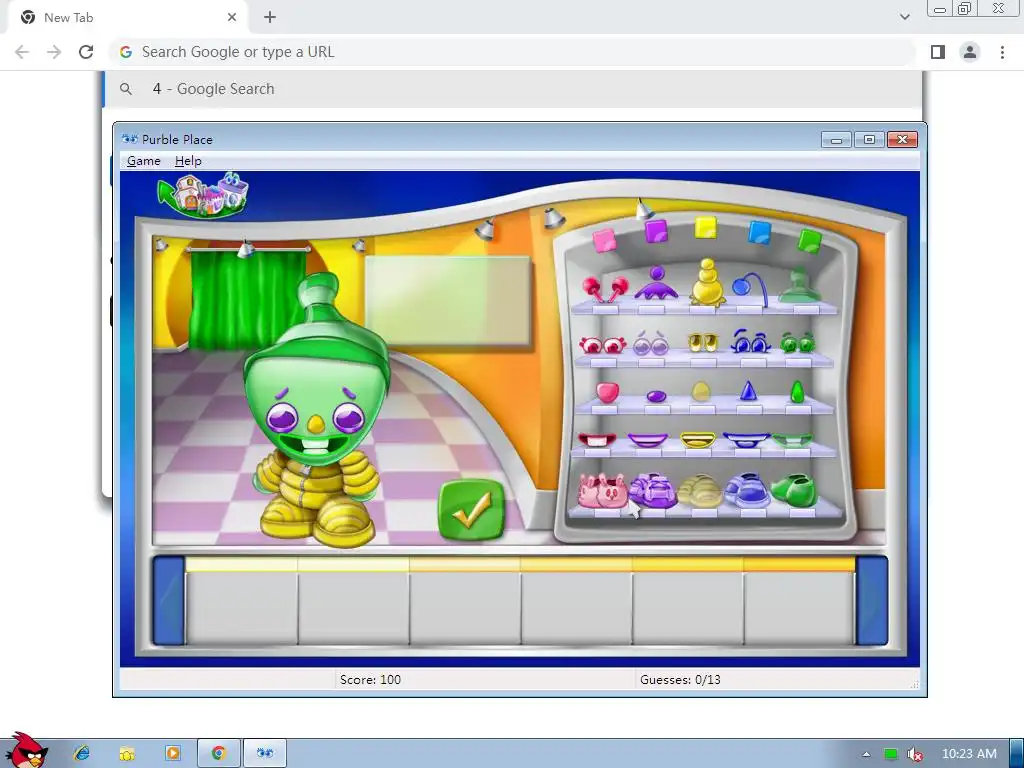Select the '4 - Google Search' suggestion
The height and width of the screenshot is (768, 1024).
pos(513,89)
